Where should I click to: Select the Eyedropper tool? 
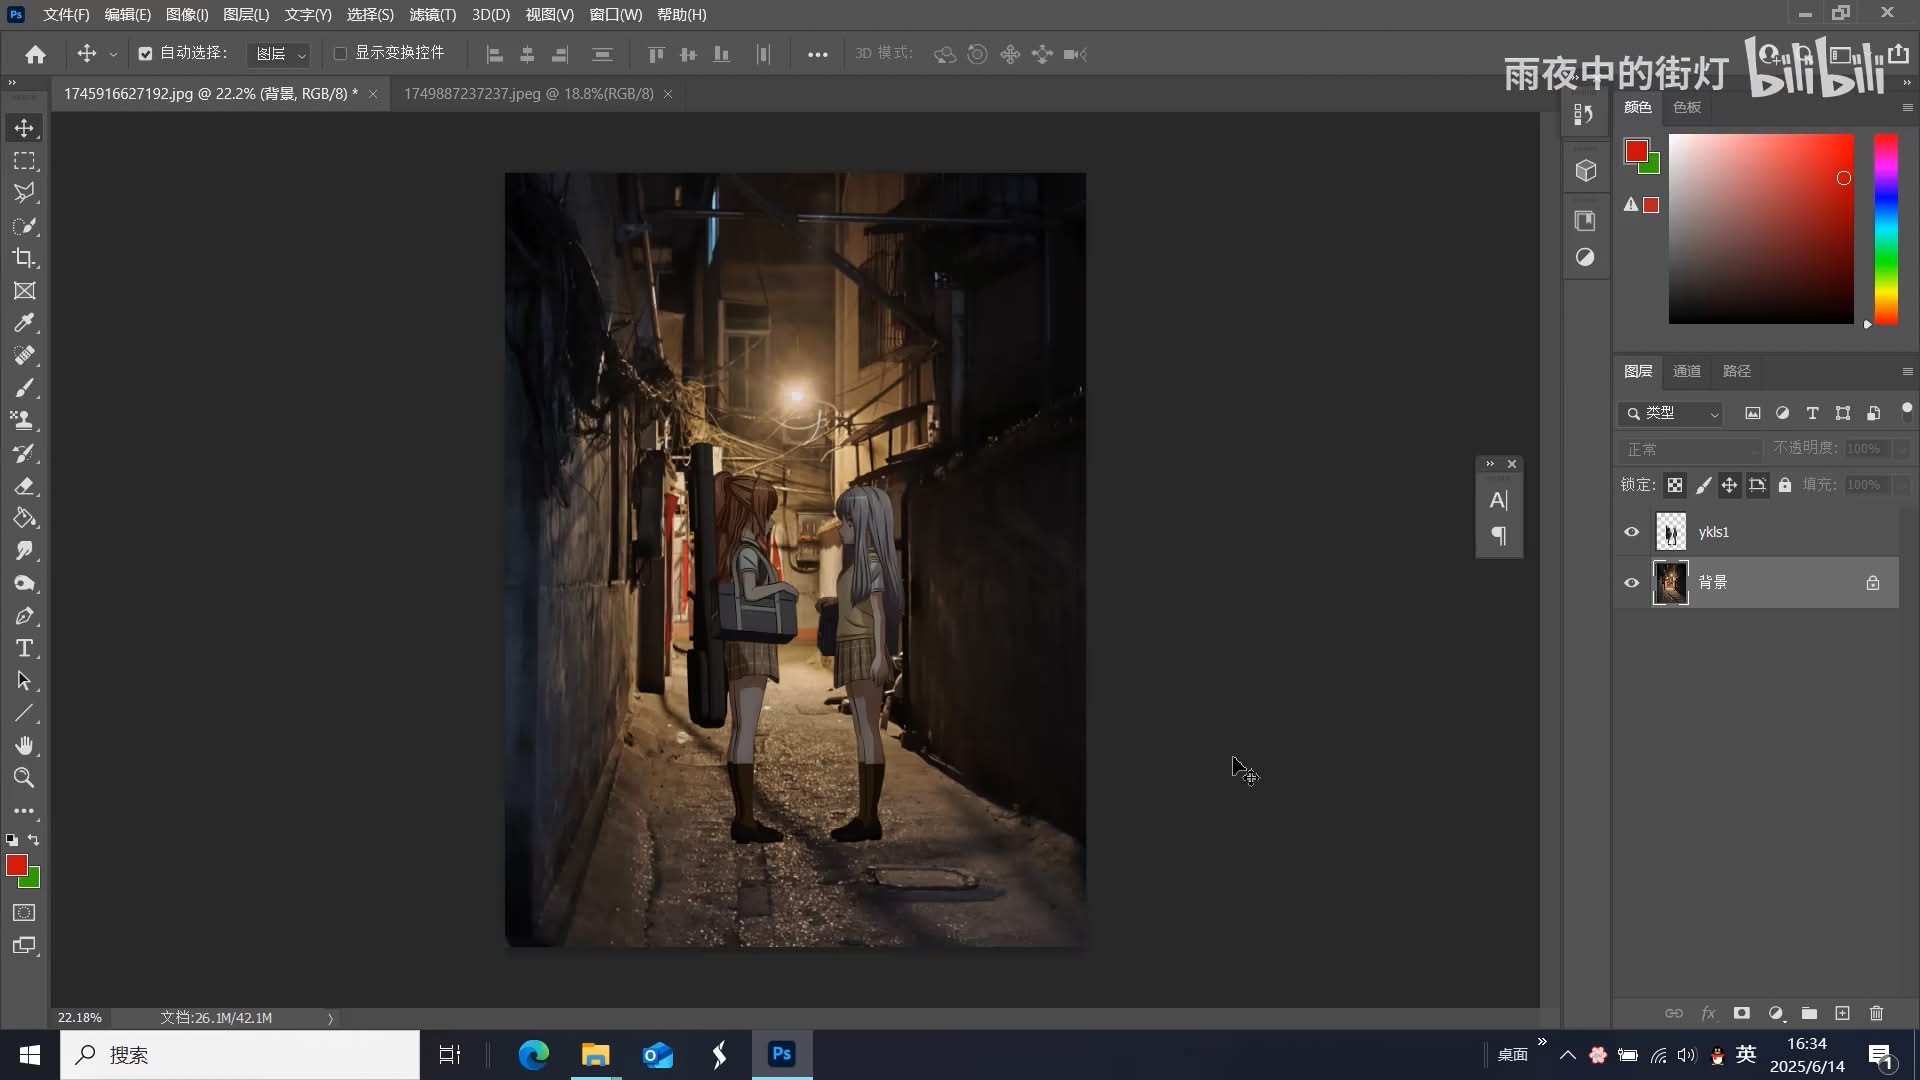(x=24, y=323)
